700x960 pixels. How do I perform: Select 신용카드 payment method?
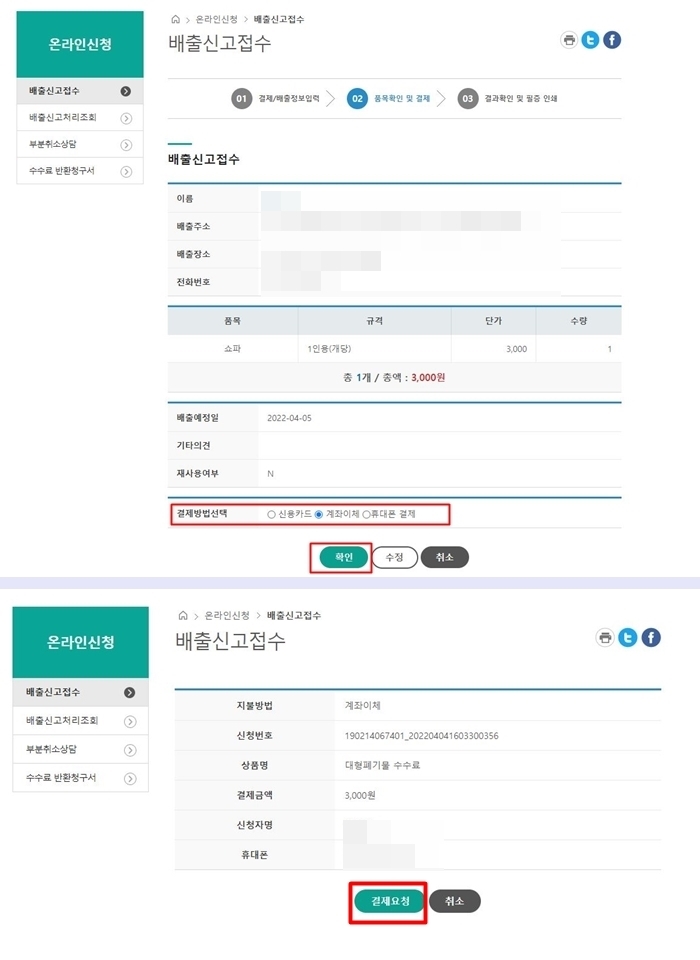click(270, 513)
